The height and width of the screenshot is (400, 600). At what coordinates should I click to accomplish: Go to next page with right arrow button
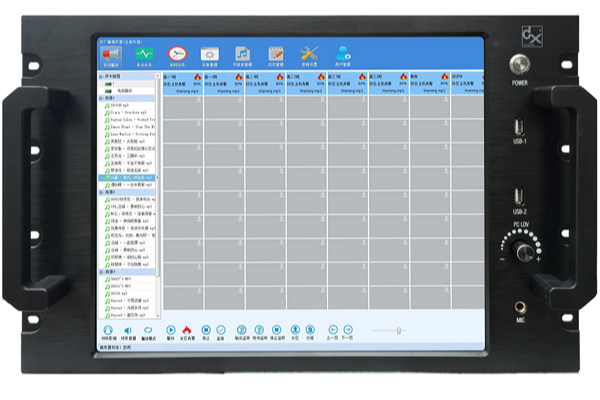click(x=347, y=329)
